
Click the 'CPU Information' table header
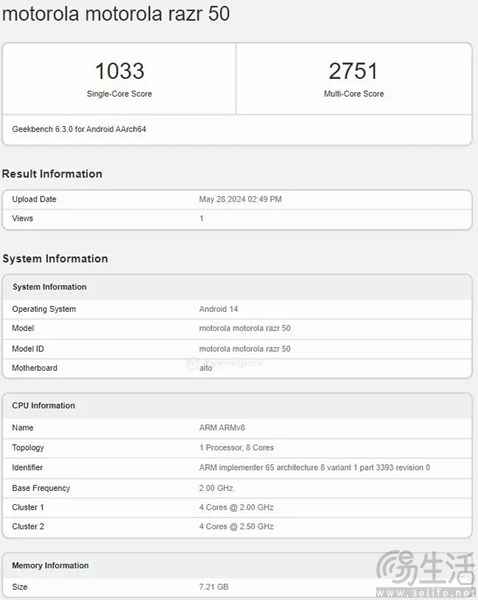44,405
